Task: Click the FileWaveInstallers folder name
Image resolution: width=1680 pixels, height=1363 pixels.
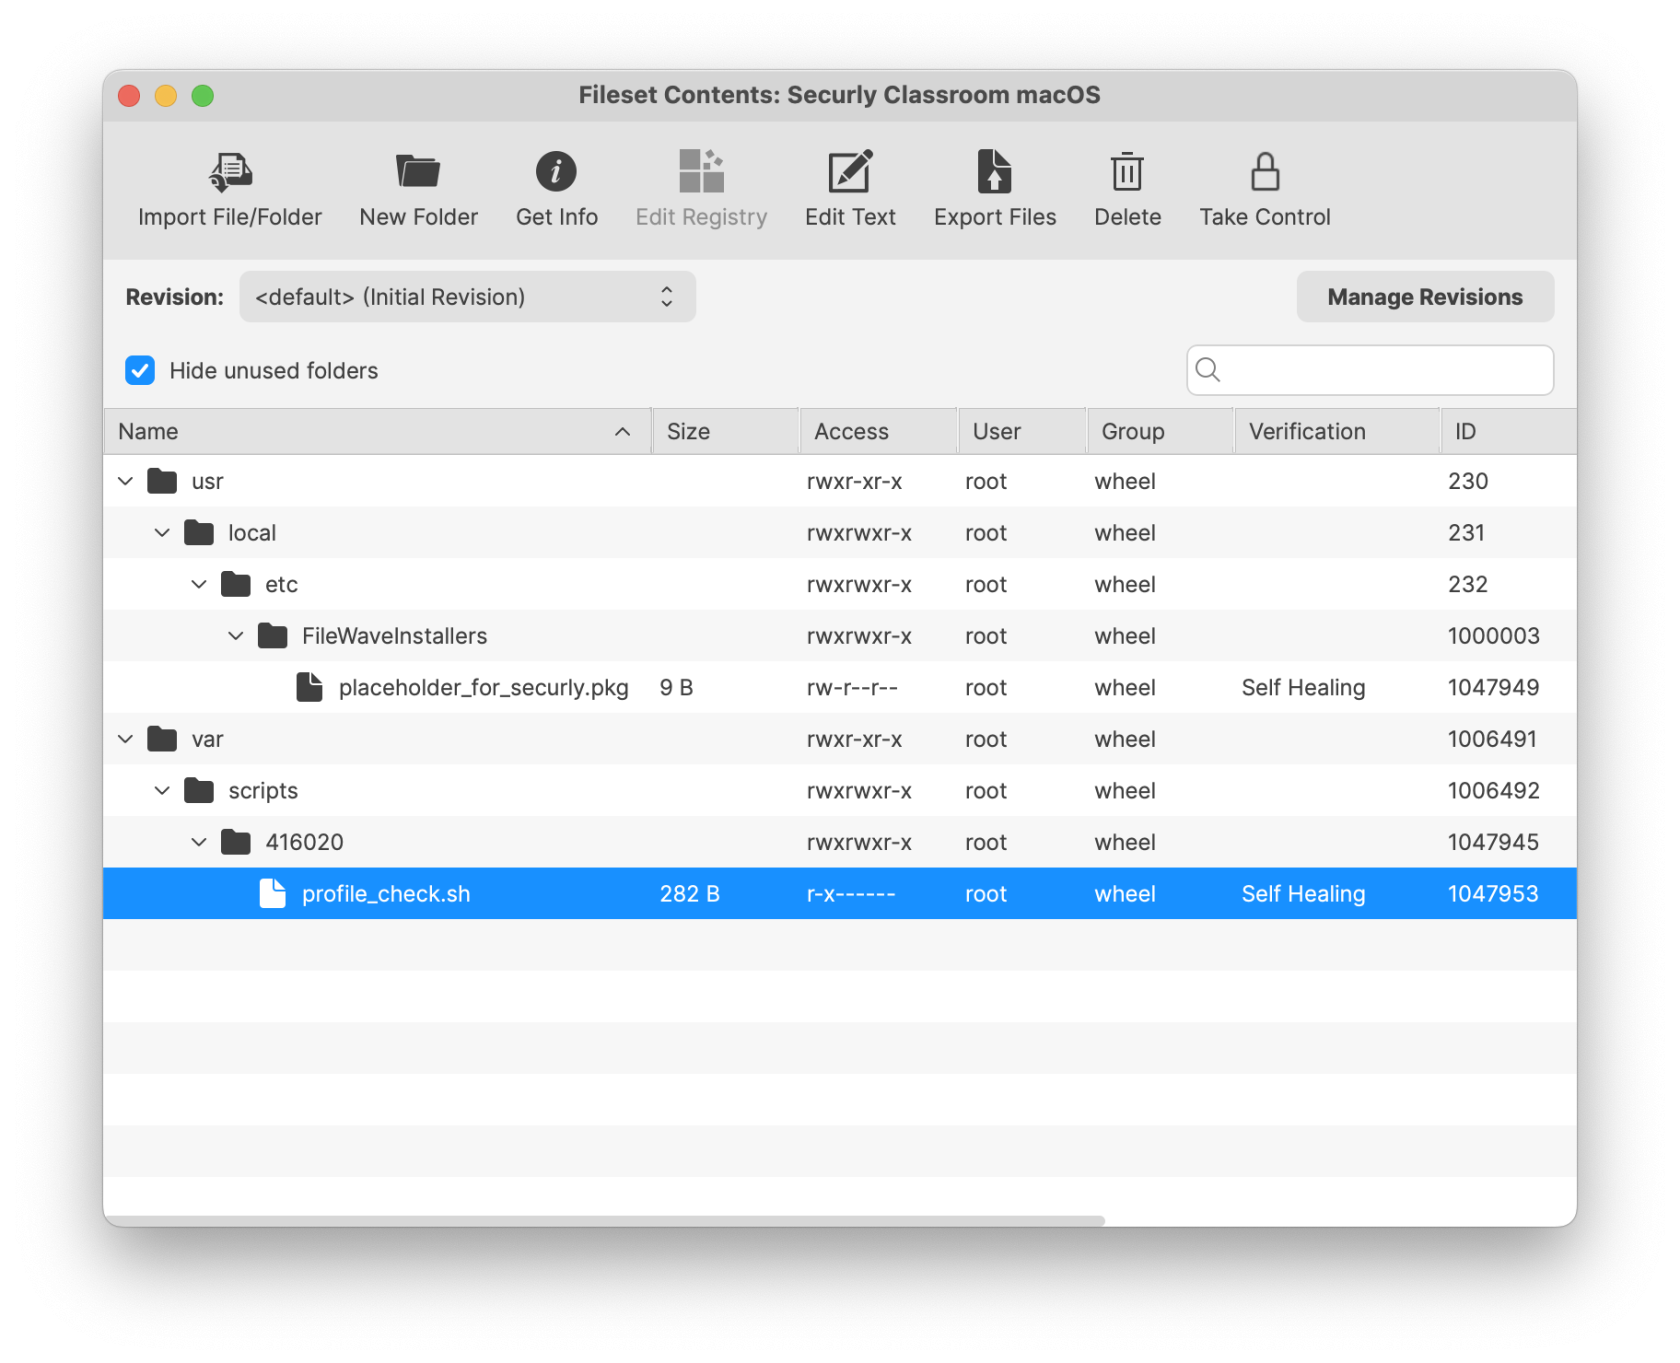Action: 394,636
